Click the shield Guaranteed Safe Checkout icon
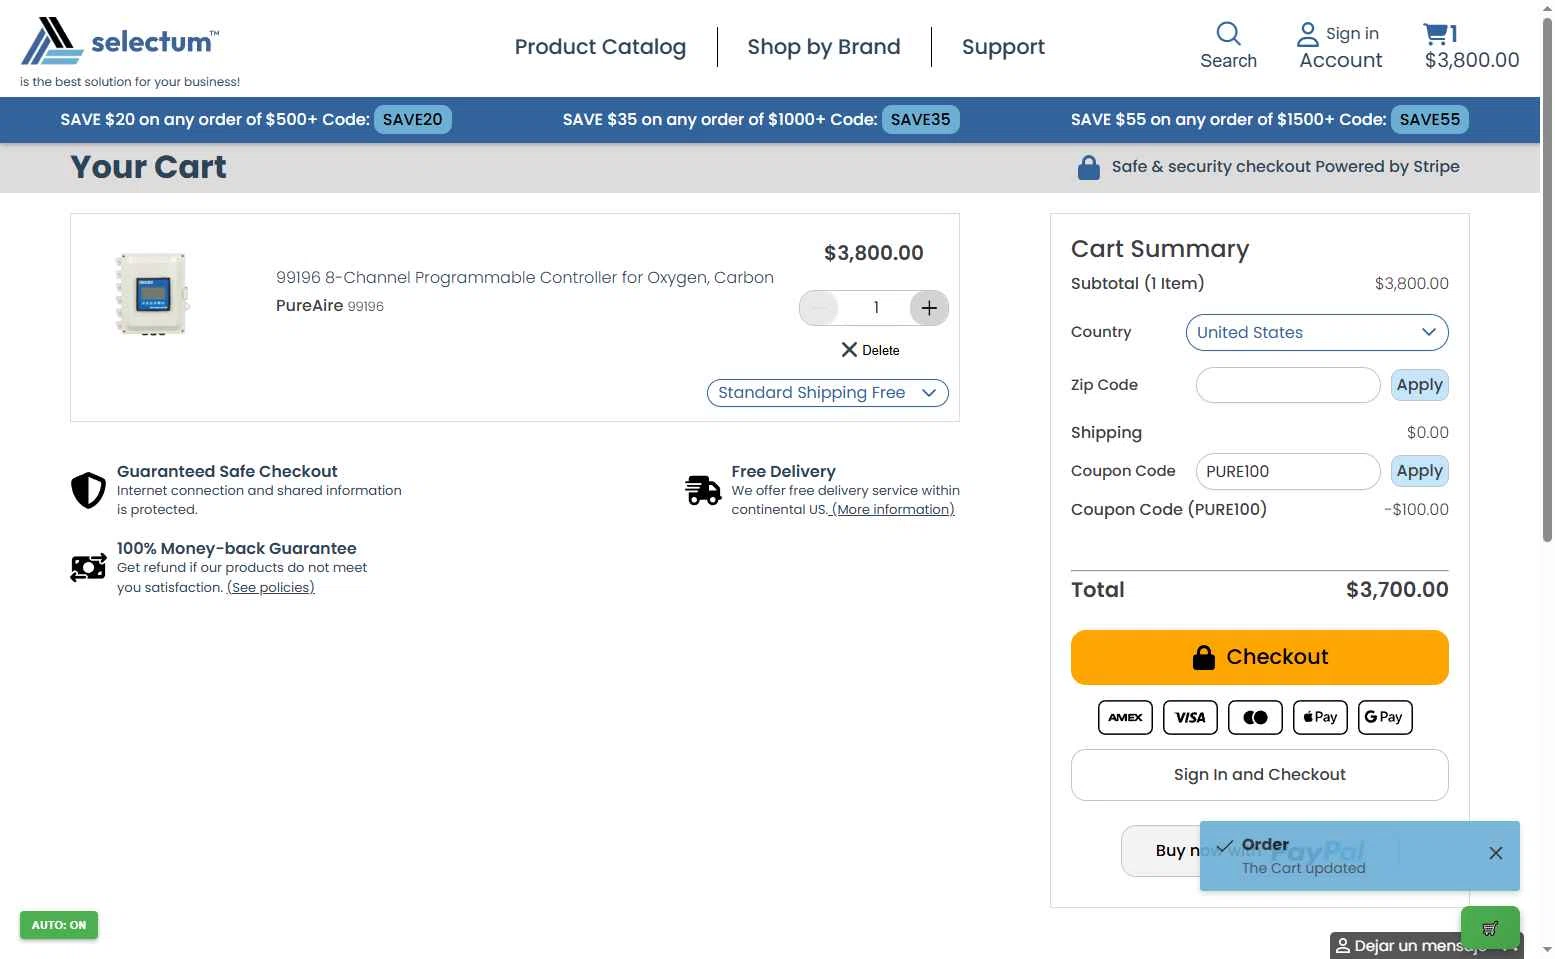 click(88, 490)
